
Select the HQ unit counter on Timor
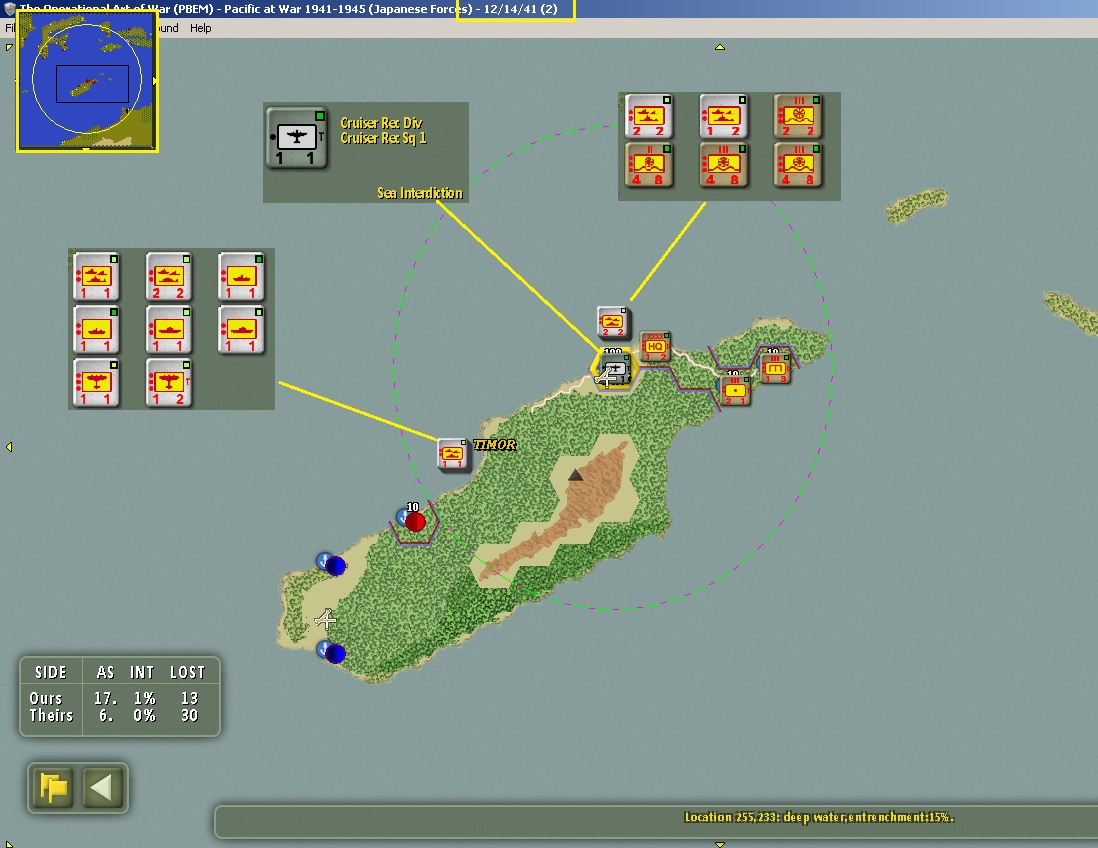coord(655,347)
